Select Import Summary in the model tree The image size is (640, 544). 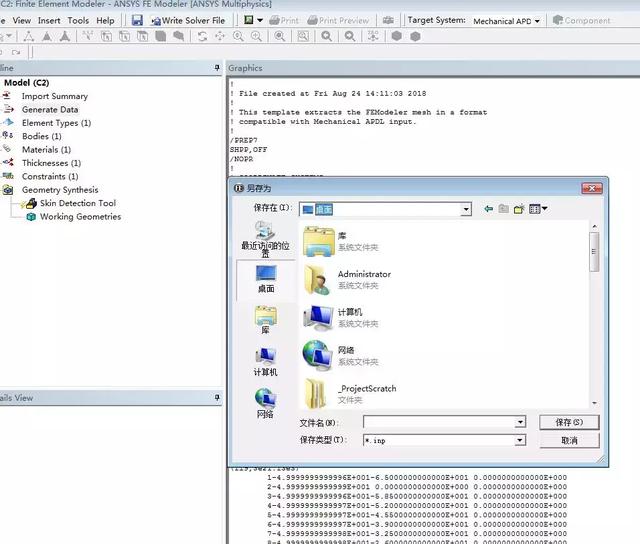click(x=55, y=96)
